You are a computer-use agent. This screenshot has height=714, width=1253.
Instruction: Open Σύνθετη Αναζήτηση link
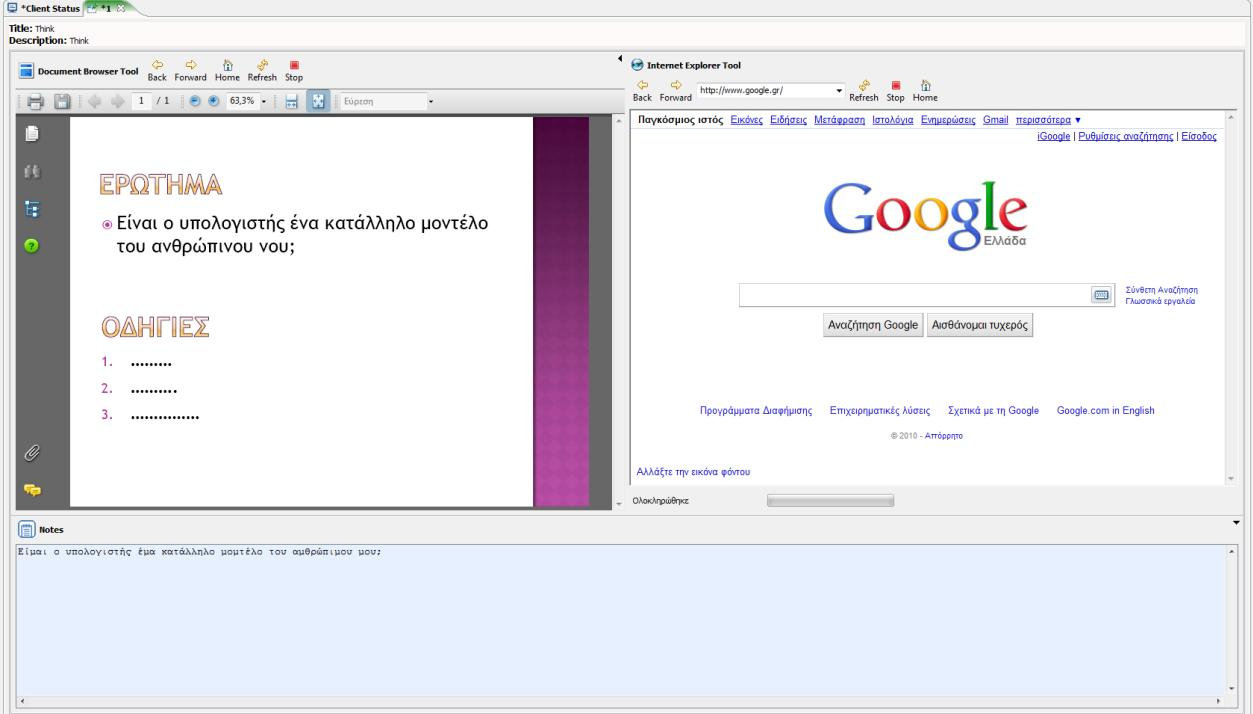(1162, 289)
